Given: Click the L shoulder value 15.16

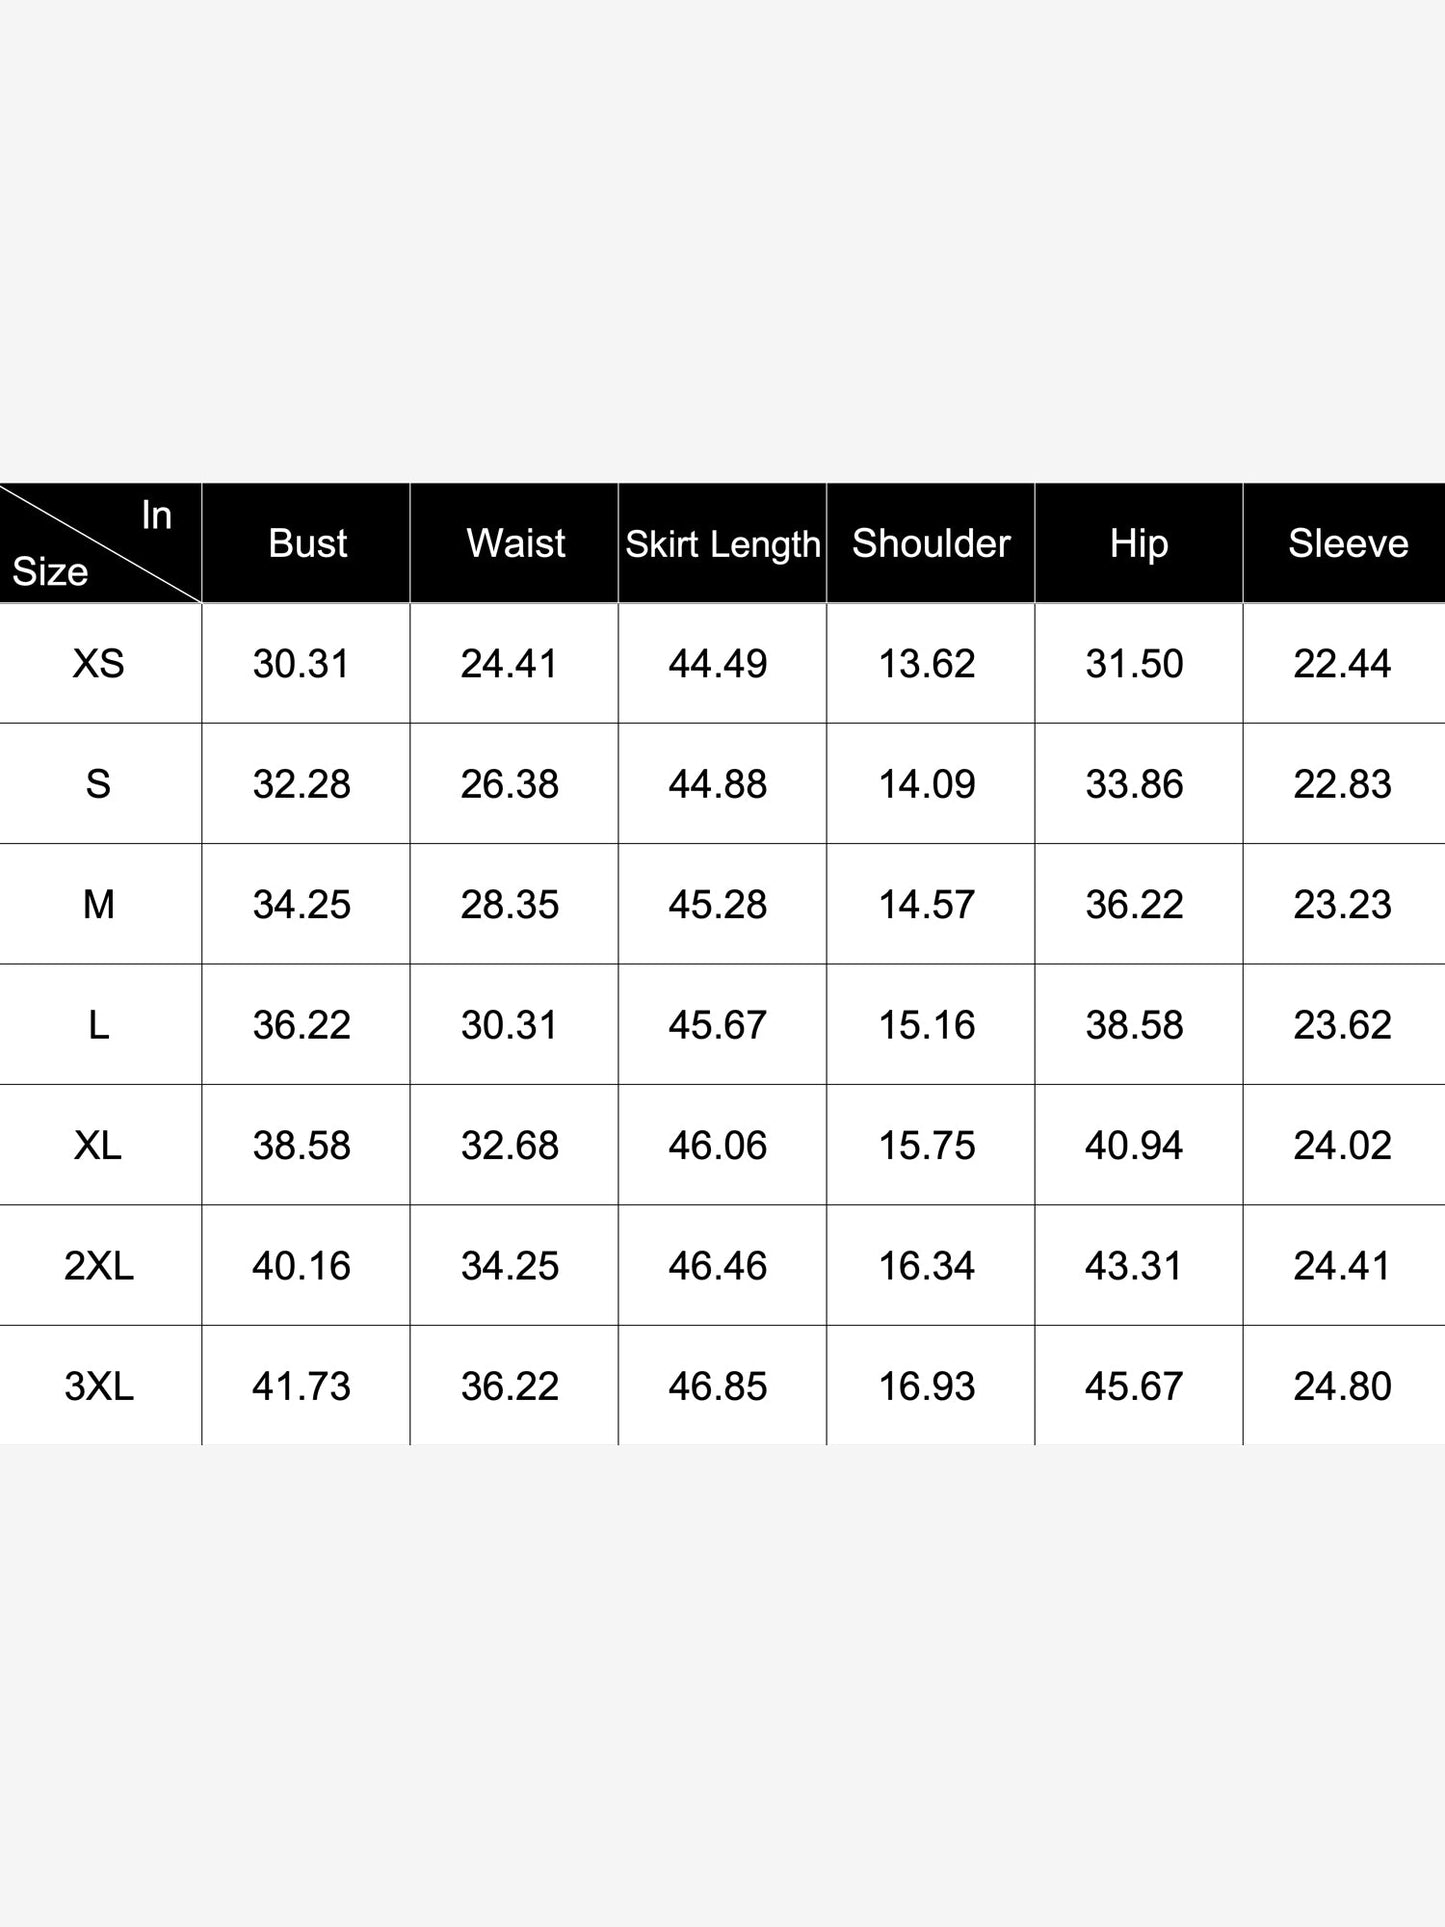Looking at the screenshot, I should point(926,1025).
